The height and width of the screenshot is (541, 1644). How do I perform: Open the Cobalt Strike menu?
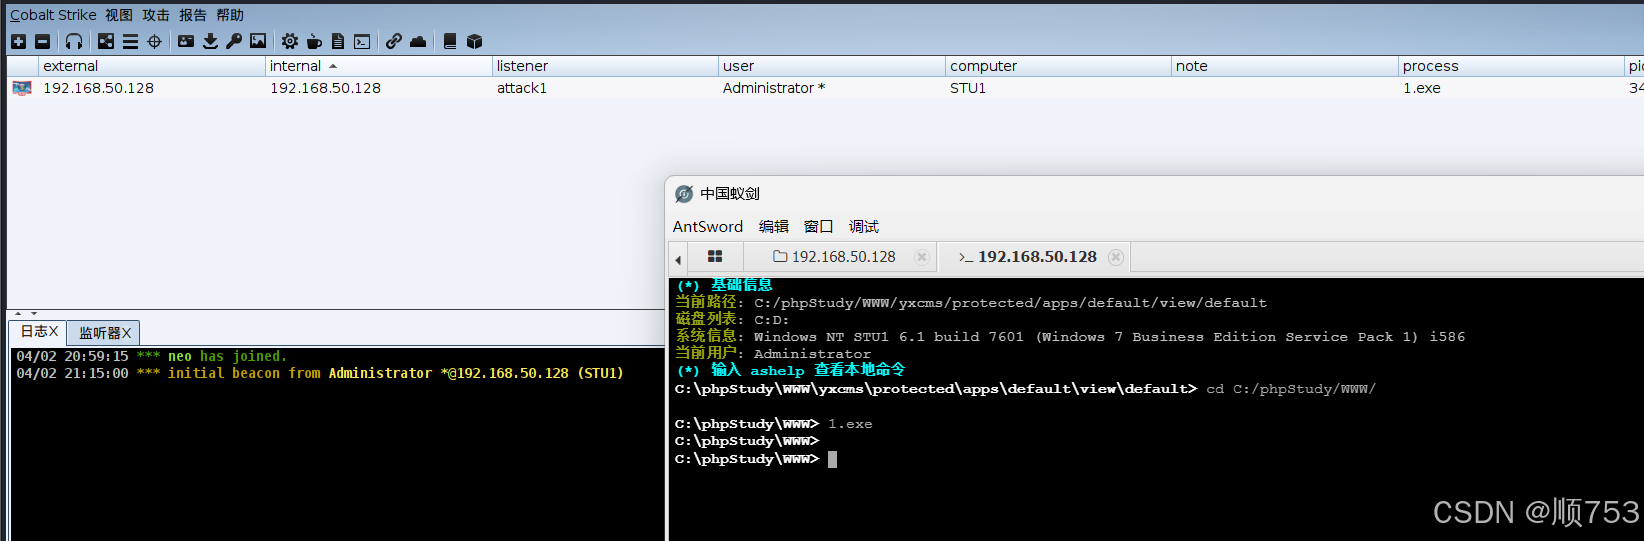[x=53, y=15]
